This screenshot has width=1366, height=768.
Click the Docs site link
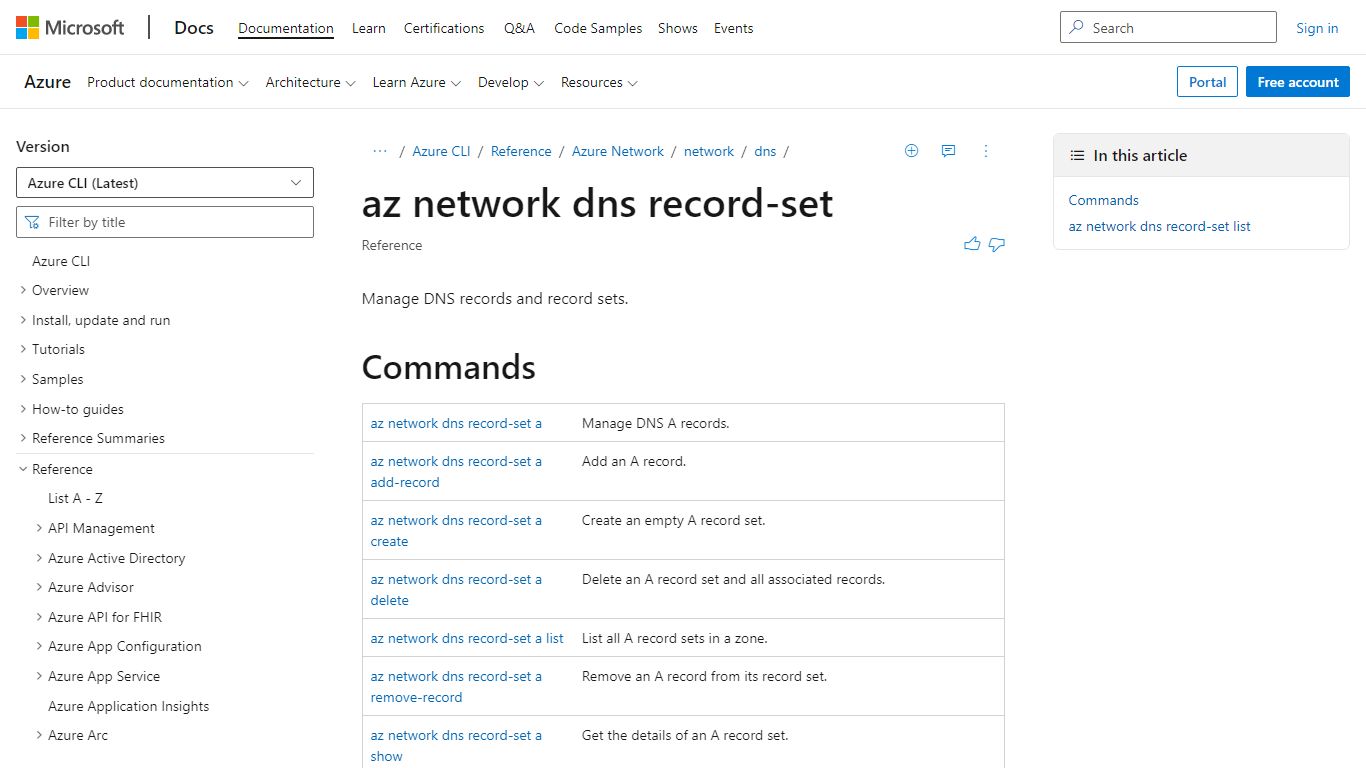pyautogui.click(x=194, y=28)
